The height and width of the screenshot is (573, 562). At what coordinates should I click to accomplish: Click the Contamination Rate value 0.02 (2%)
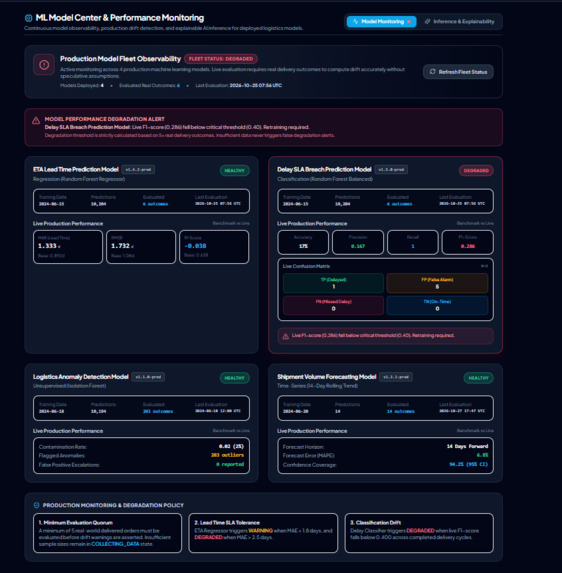click(231, 446)
